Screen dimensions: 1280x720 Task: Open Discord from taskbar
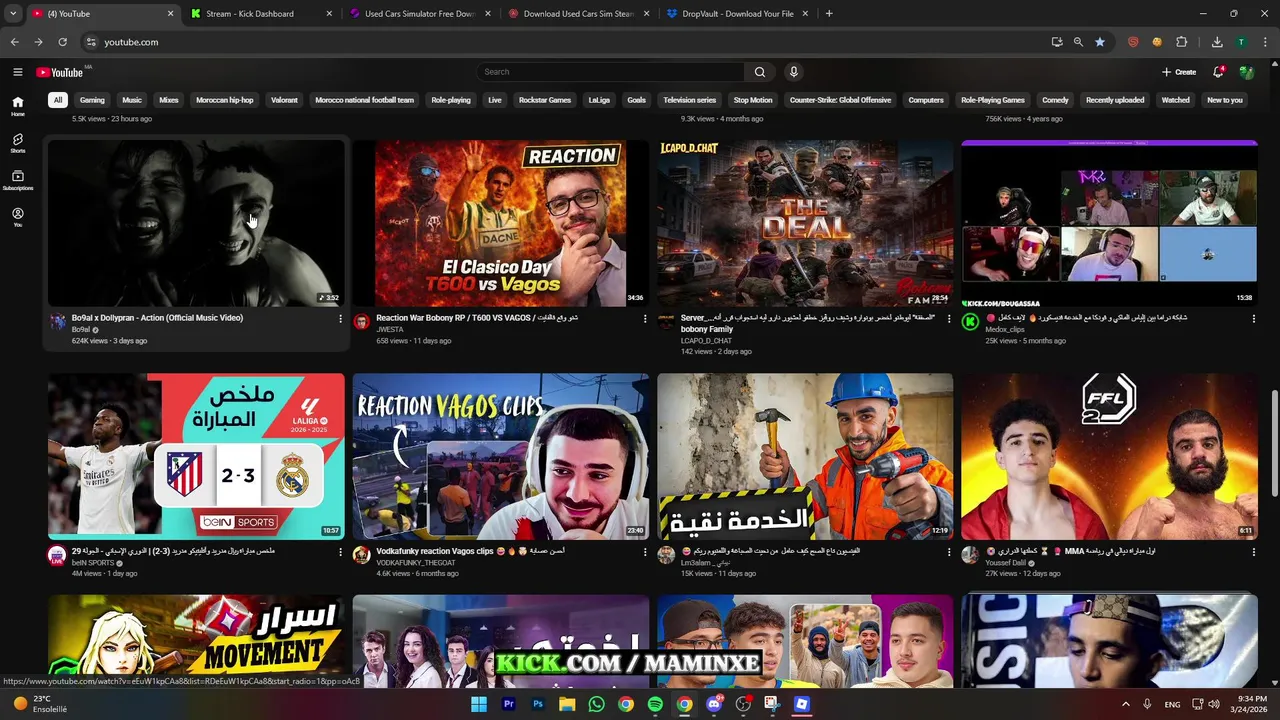[x=713, y=704]
